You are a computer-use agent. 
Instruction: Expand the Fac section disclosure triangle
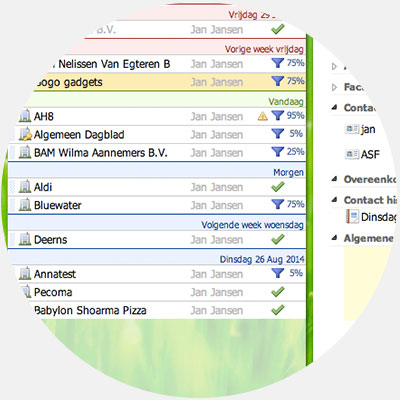334,87
